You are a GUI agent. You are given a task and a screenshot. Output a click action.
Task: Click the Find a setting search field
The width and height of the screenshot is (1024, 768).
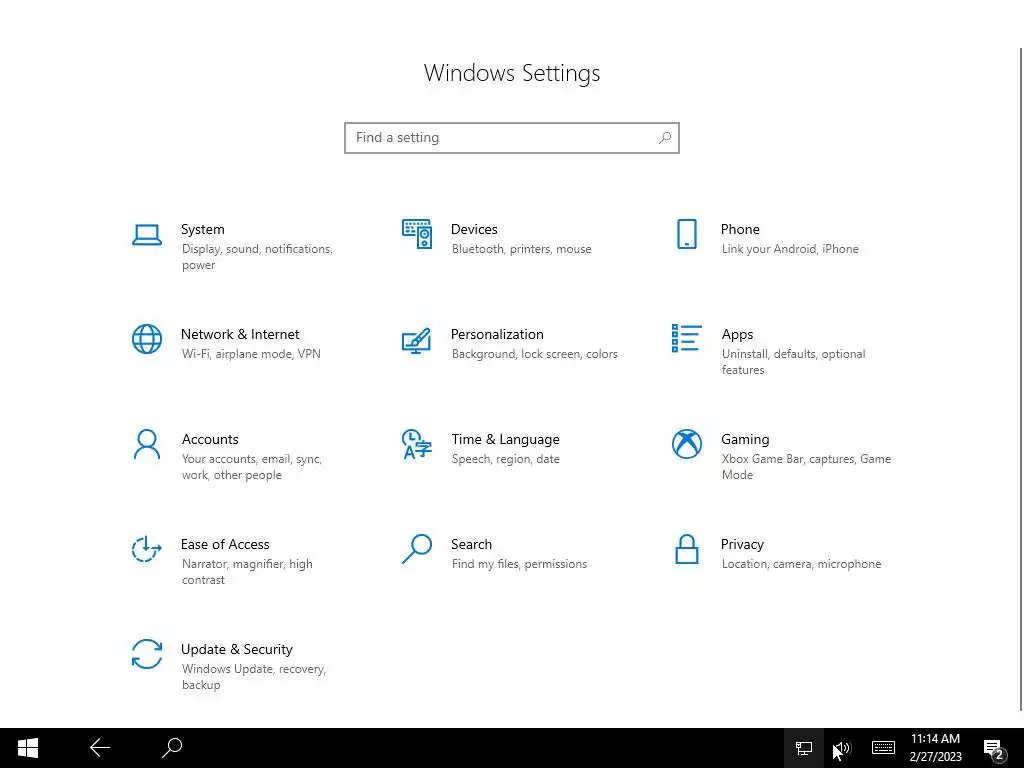512,138
